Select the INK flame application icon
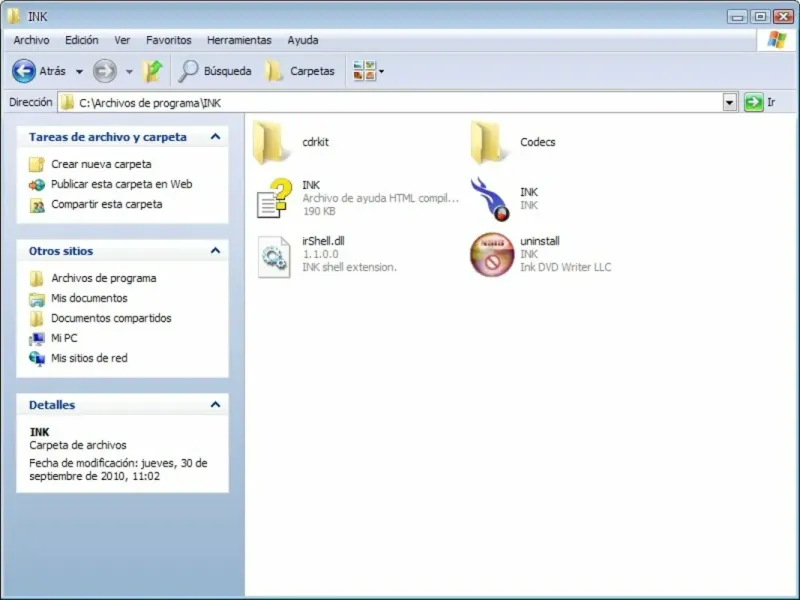Viewport: 800px width, 600px height. coord(490,199)
